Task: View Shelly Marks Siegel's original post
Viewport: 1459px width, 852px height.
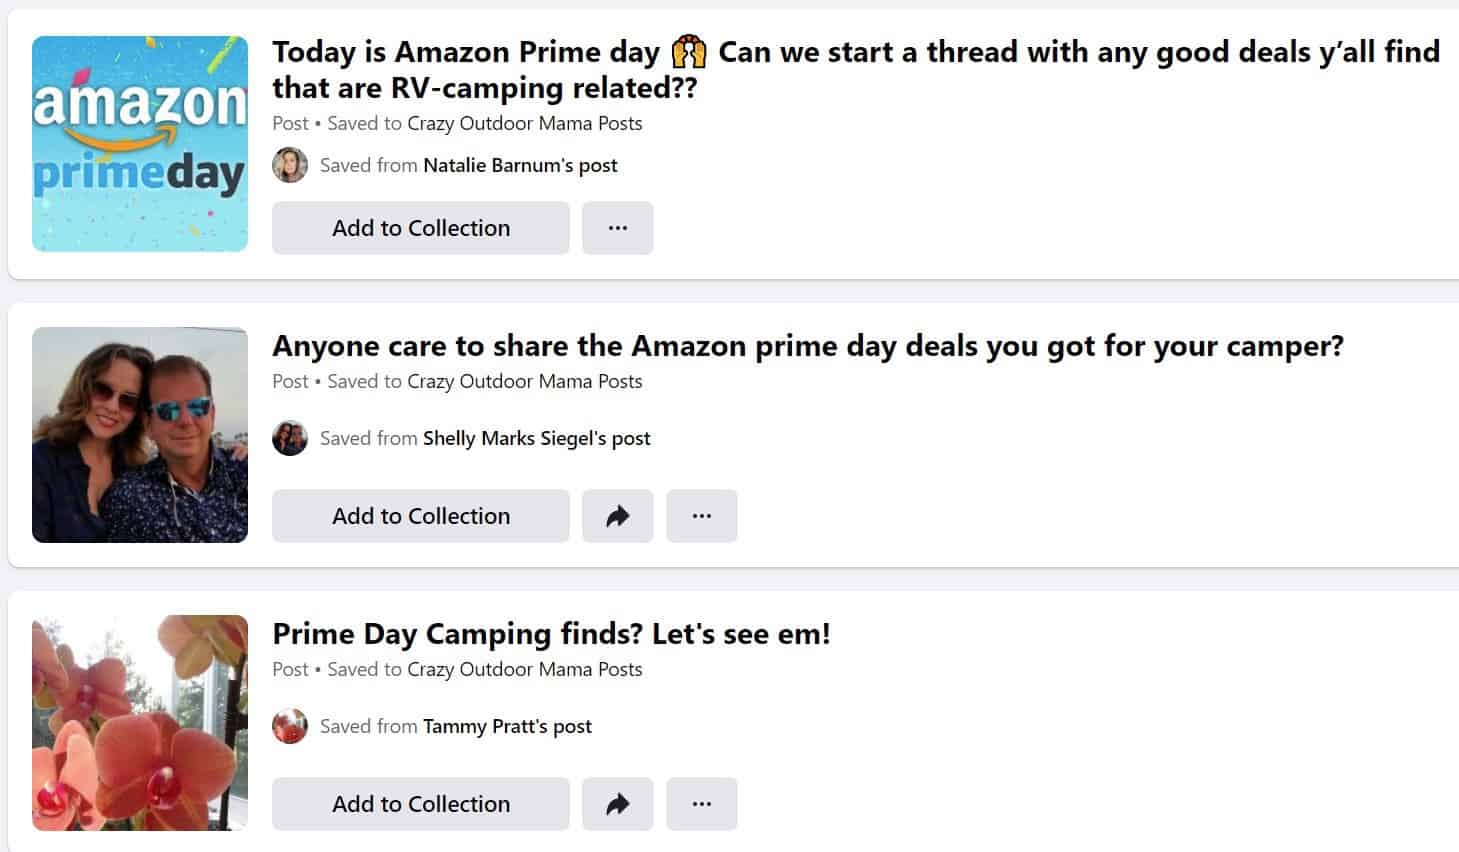Action: pyautogui.click(x=536, y=438)
